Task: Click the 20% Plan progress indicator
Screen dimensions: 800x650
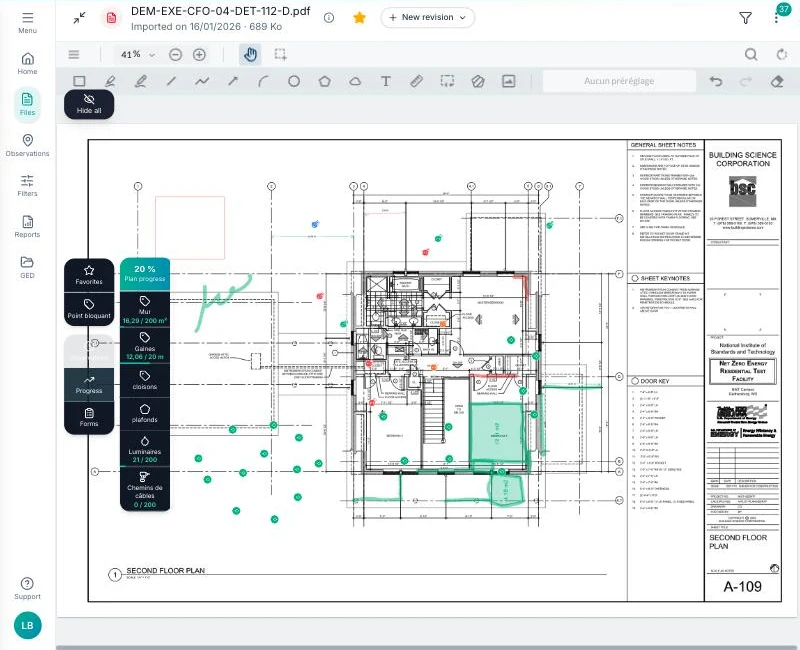Action: point(145,273)
